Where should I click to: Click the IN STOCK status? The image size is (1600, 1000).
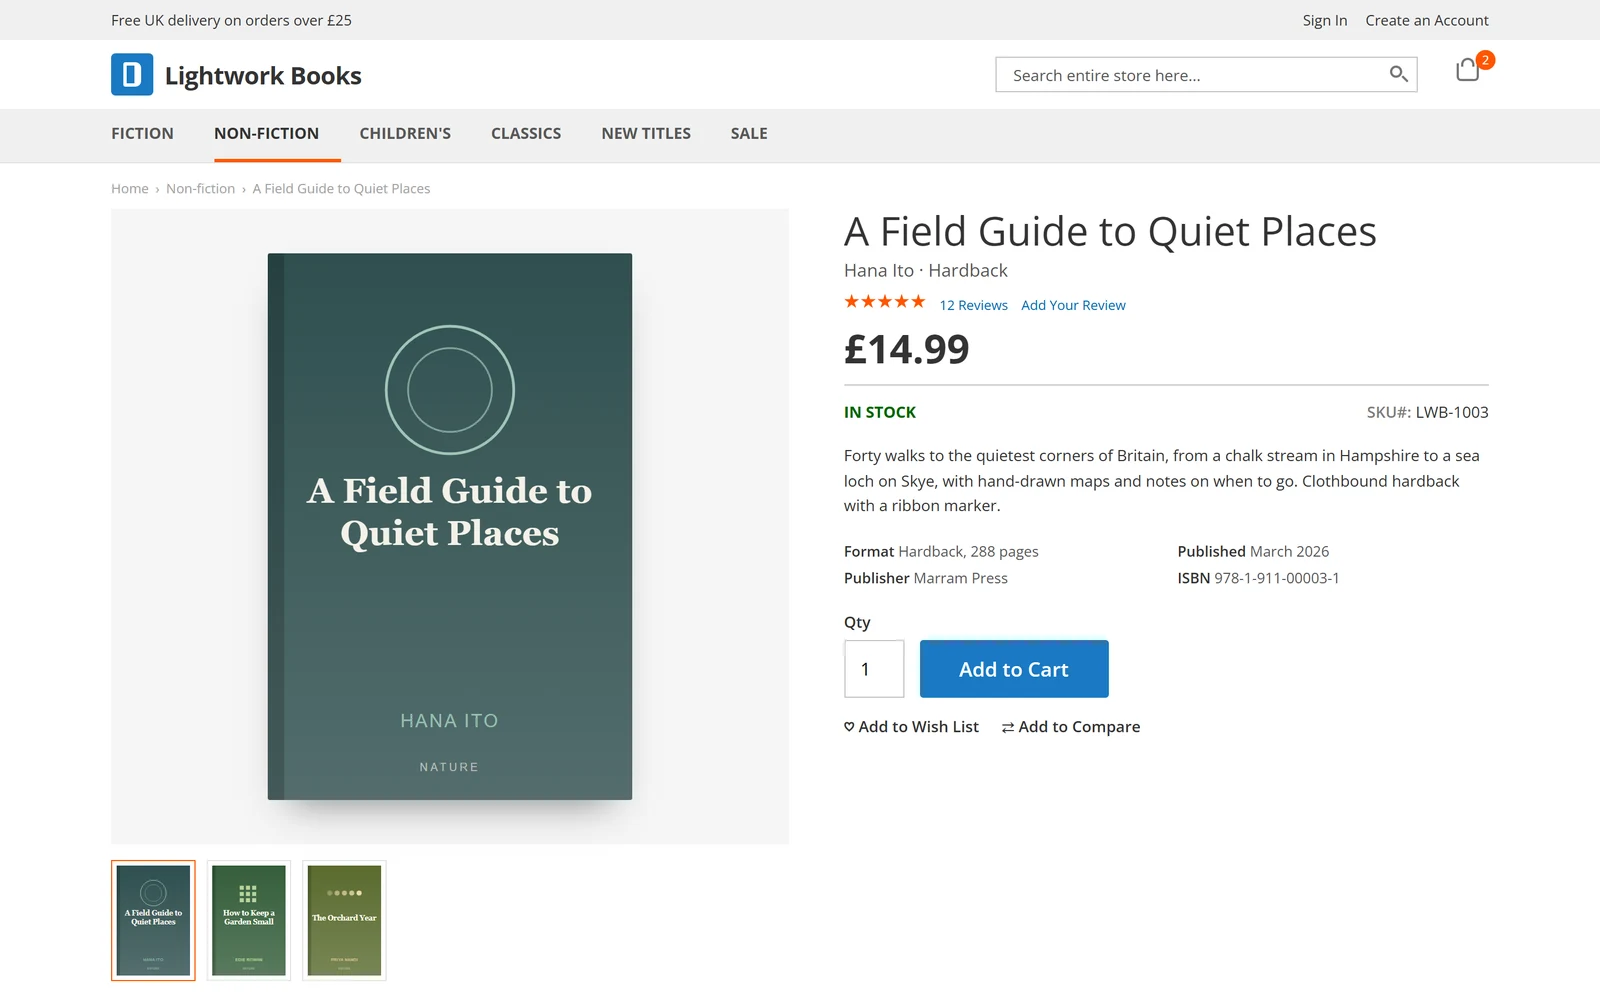coord(880,412)
